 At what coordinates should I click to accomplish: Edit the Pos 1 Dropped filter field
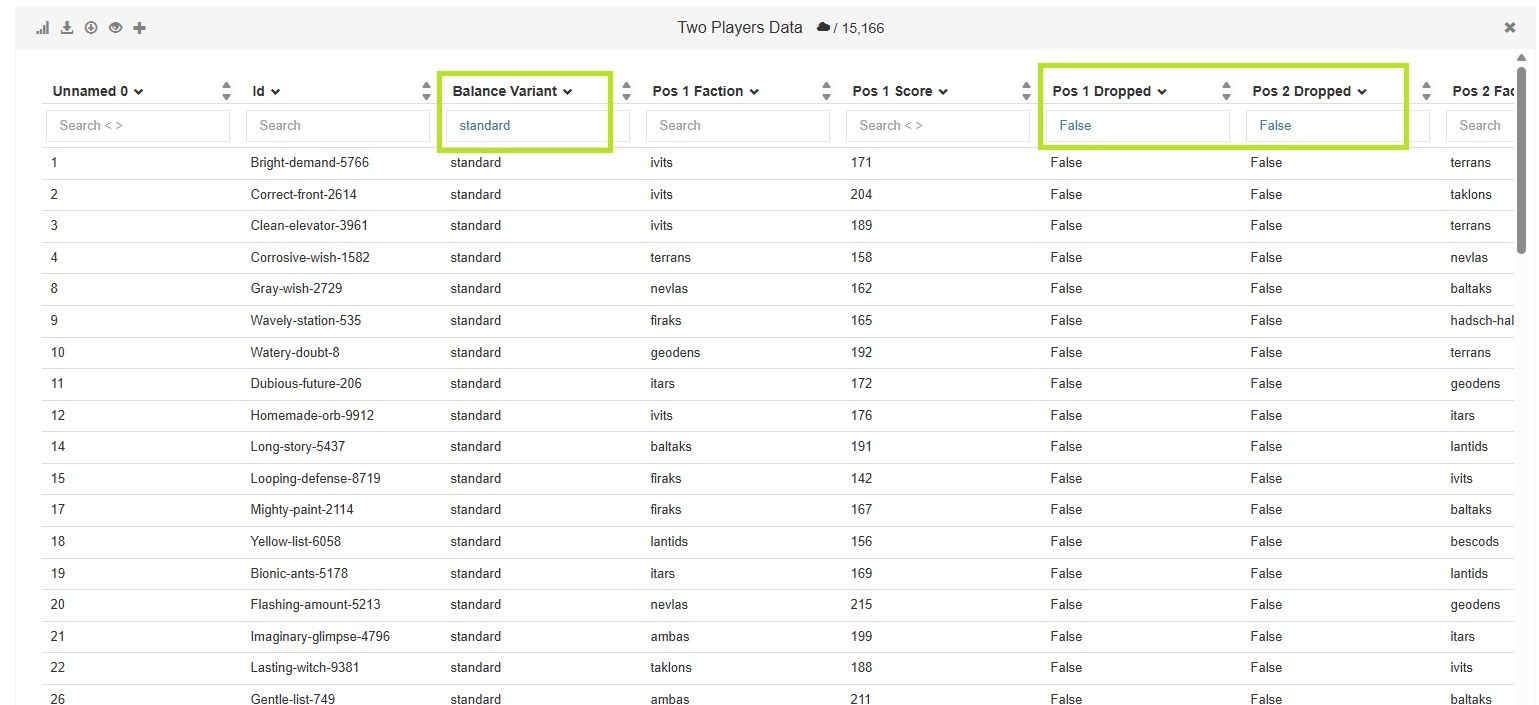[x=1138, y=125]
